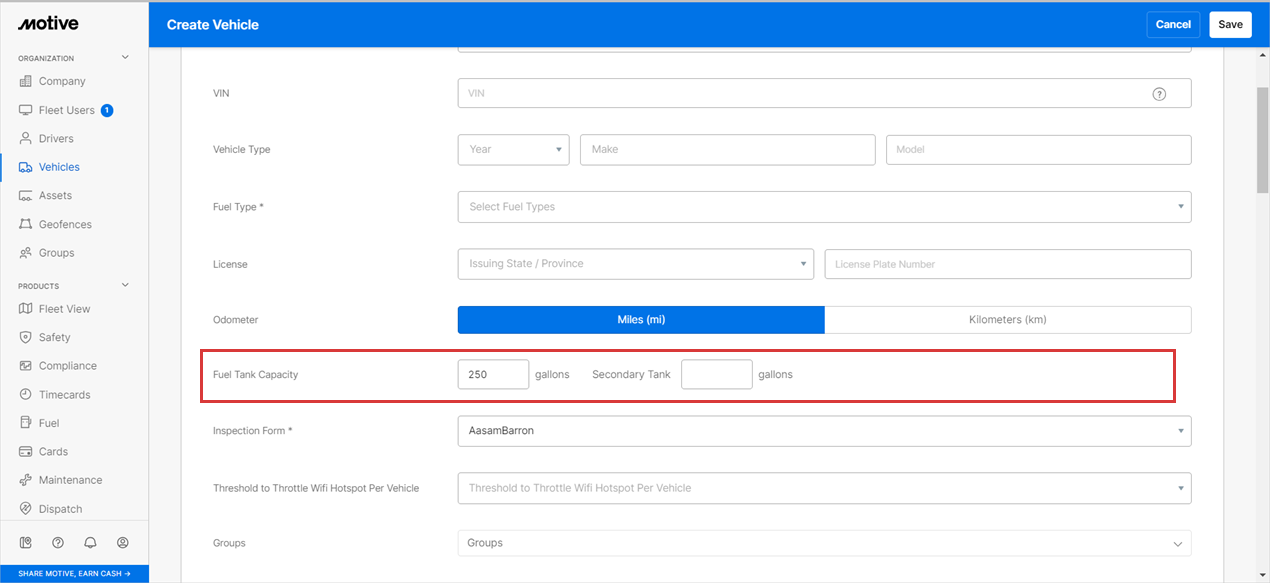
Task: Select Miles (mi) odometer unit
Action: 641,320
